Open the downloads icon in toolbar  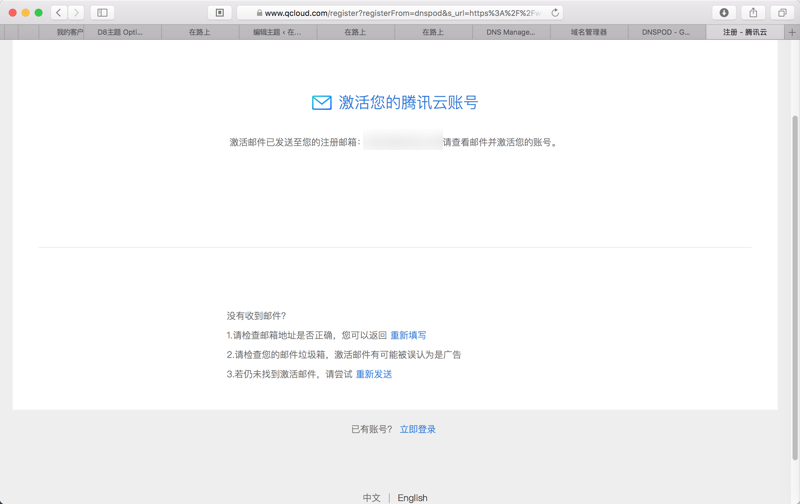point(724,13)
